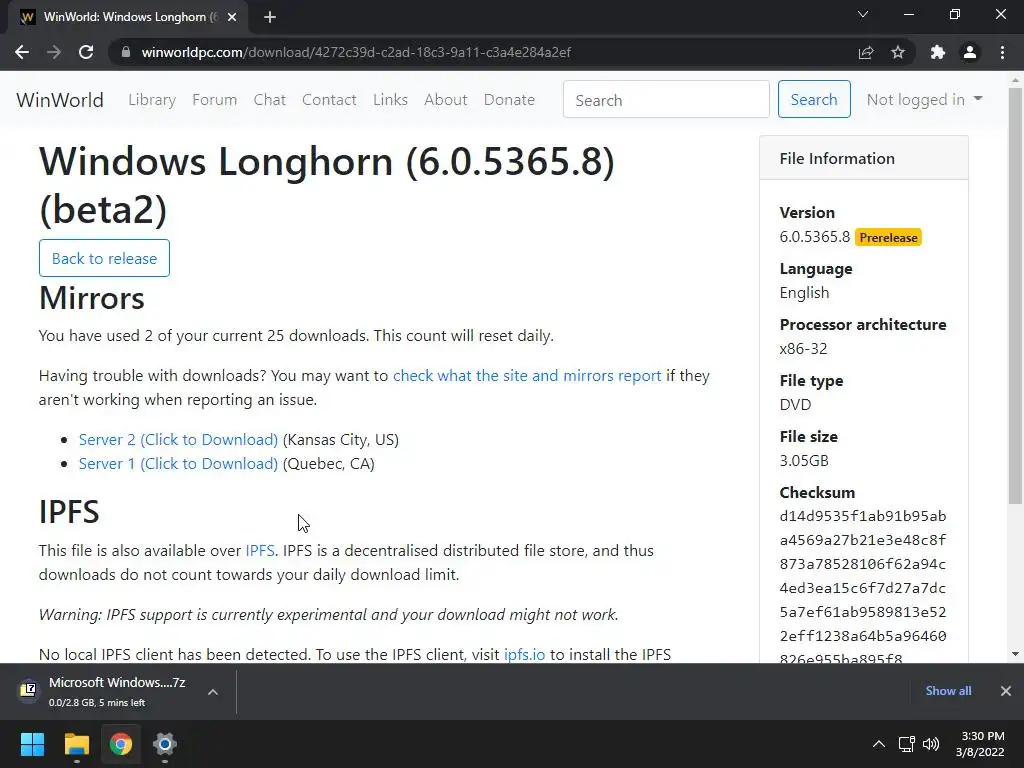Download from Server 1 Quebec

click(178, 464)
